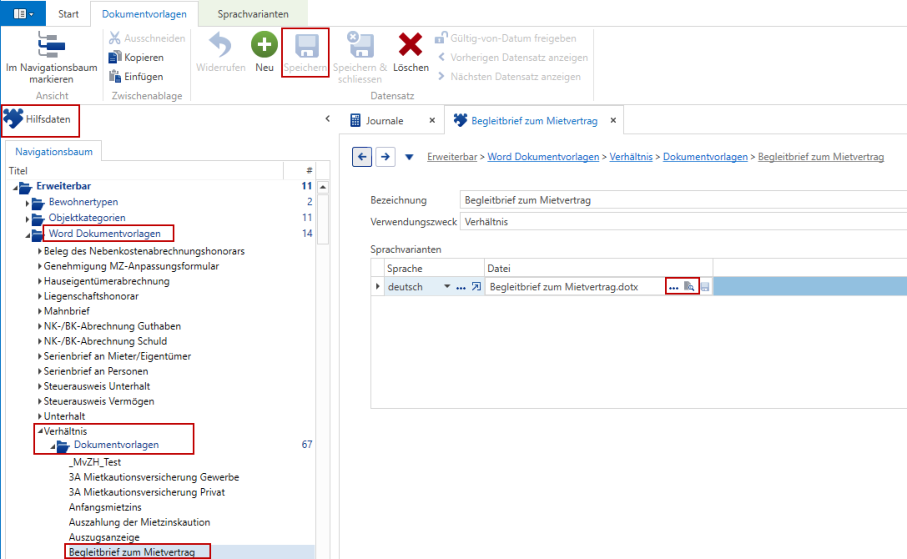Expand the Bewohnertypen folder
The image size is (907, 559).
pos(27,203)
